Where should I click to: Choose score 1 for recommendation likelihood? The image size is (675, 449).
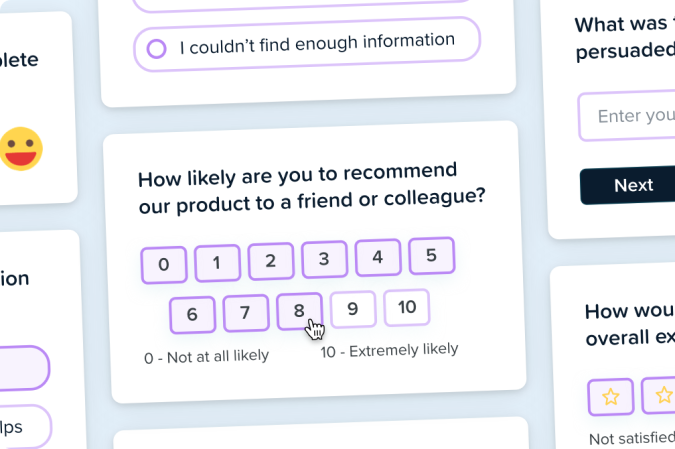click(217, 263)
